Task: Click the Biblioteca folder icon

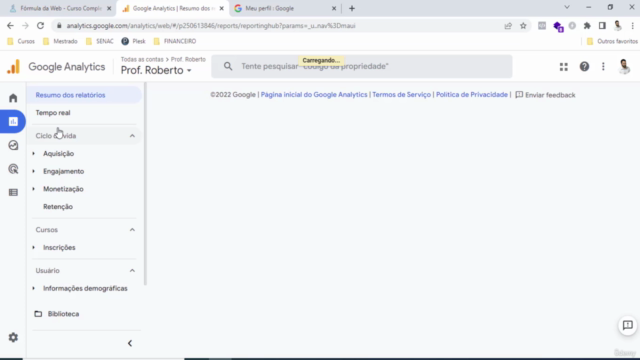Action: pyautogui.click(x=38, y=314)
